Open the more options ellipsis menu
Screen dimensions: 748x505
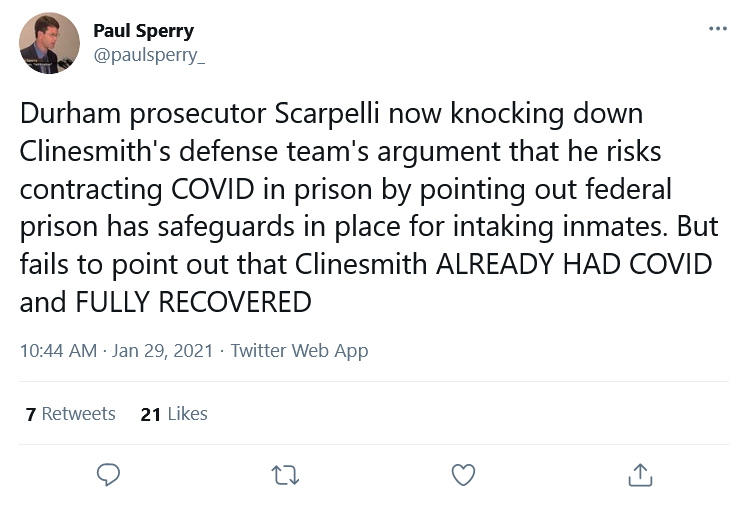(x=717, y=29)
